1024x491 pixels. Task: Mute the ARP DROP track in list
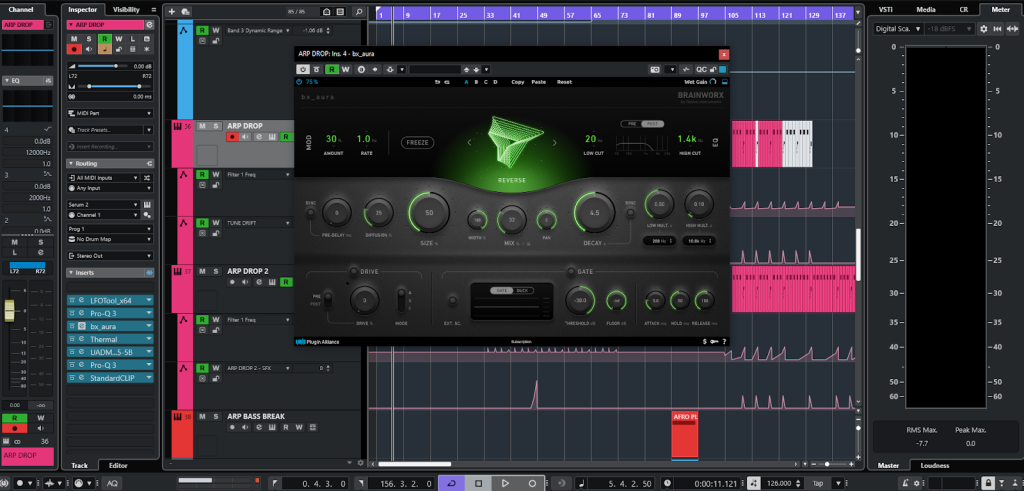202,126
